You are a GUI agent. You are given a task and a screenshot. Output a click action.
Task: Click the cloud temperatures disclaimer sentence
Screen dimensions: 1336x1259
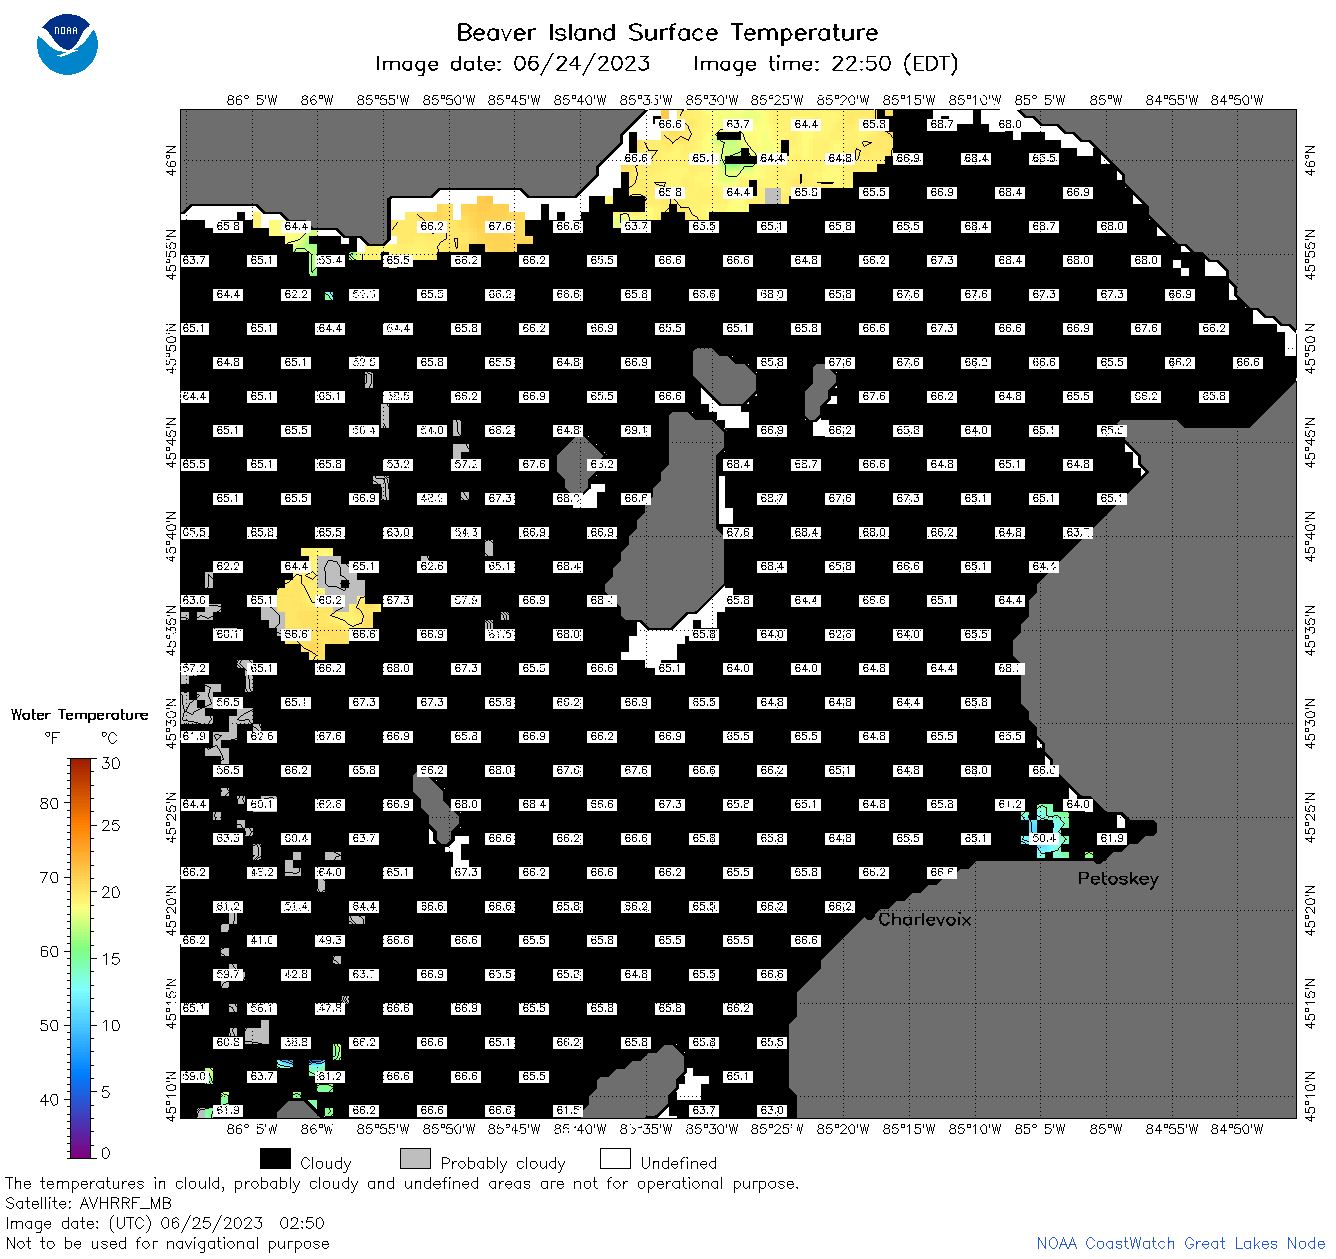pos(402,1183)
